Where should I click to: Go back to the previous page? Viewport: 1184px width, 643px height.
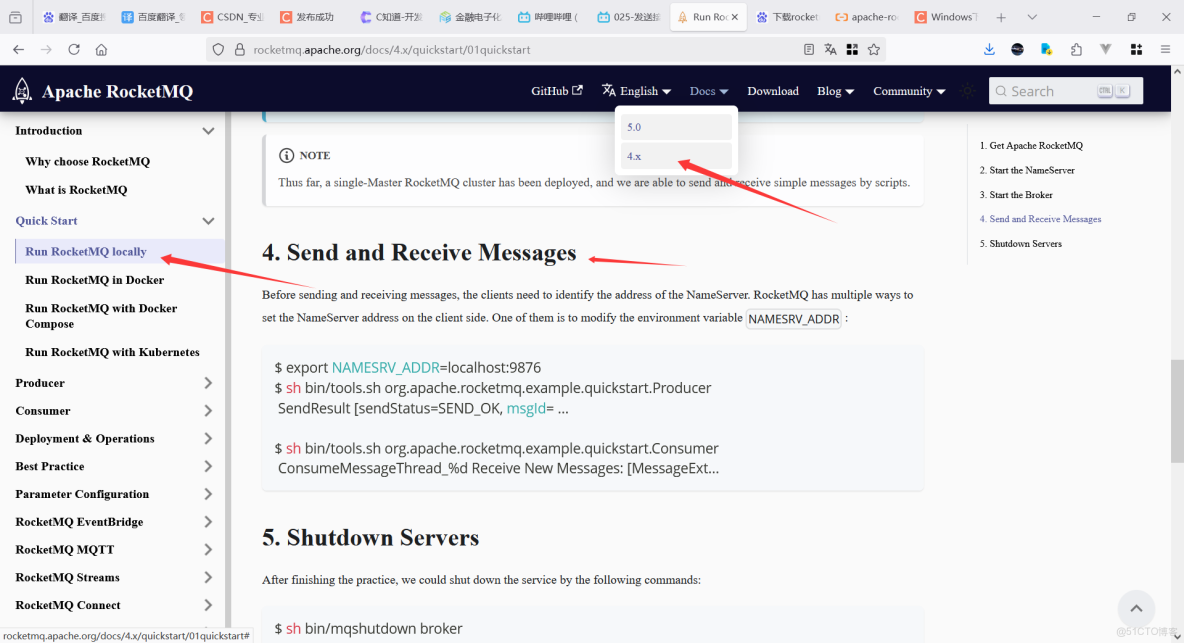[x=19, y=50]
